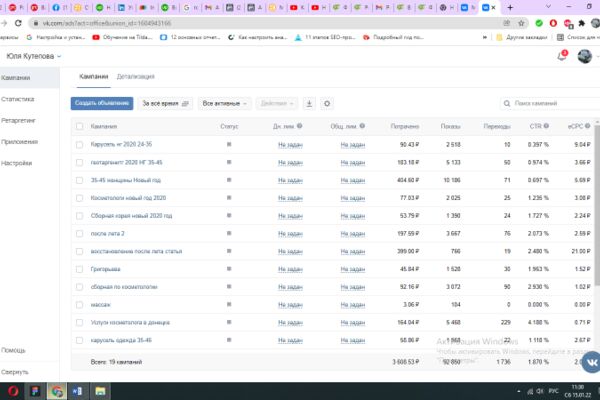Open the Действия actions dropdown
This screenshot has height=400, width=600.
point(277,103)
